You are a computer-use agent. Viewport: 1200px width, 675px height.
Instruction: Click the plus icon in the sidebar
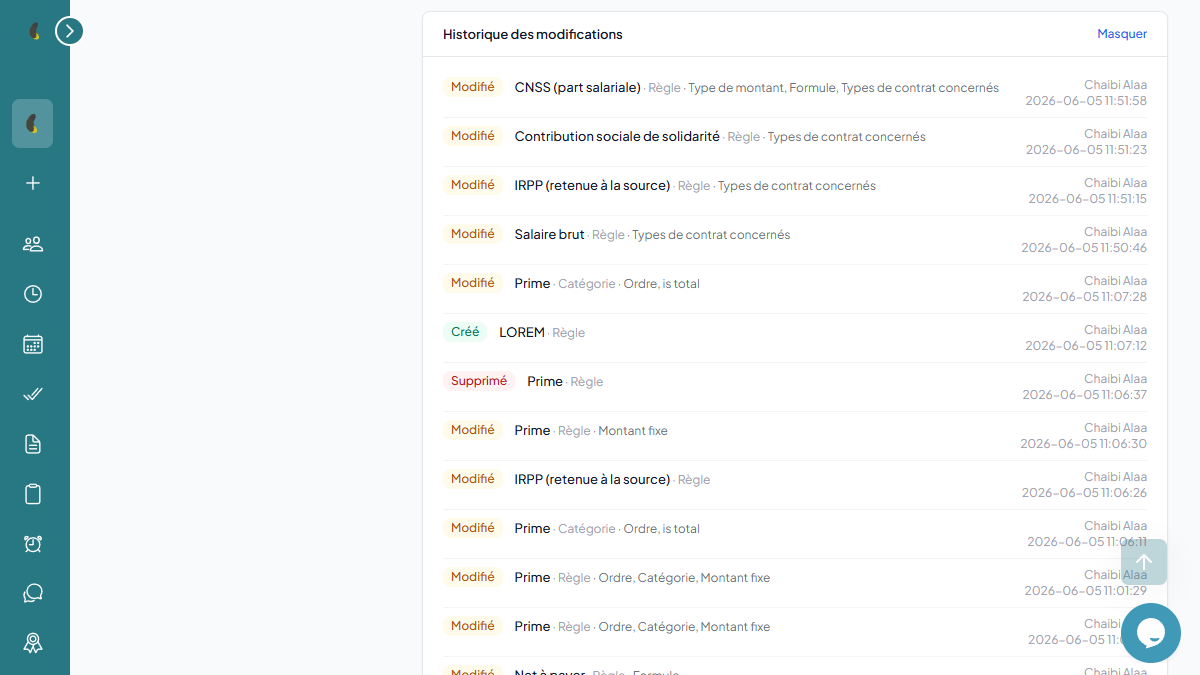(33, 183)
